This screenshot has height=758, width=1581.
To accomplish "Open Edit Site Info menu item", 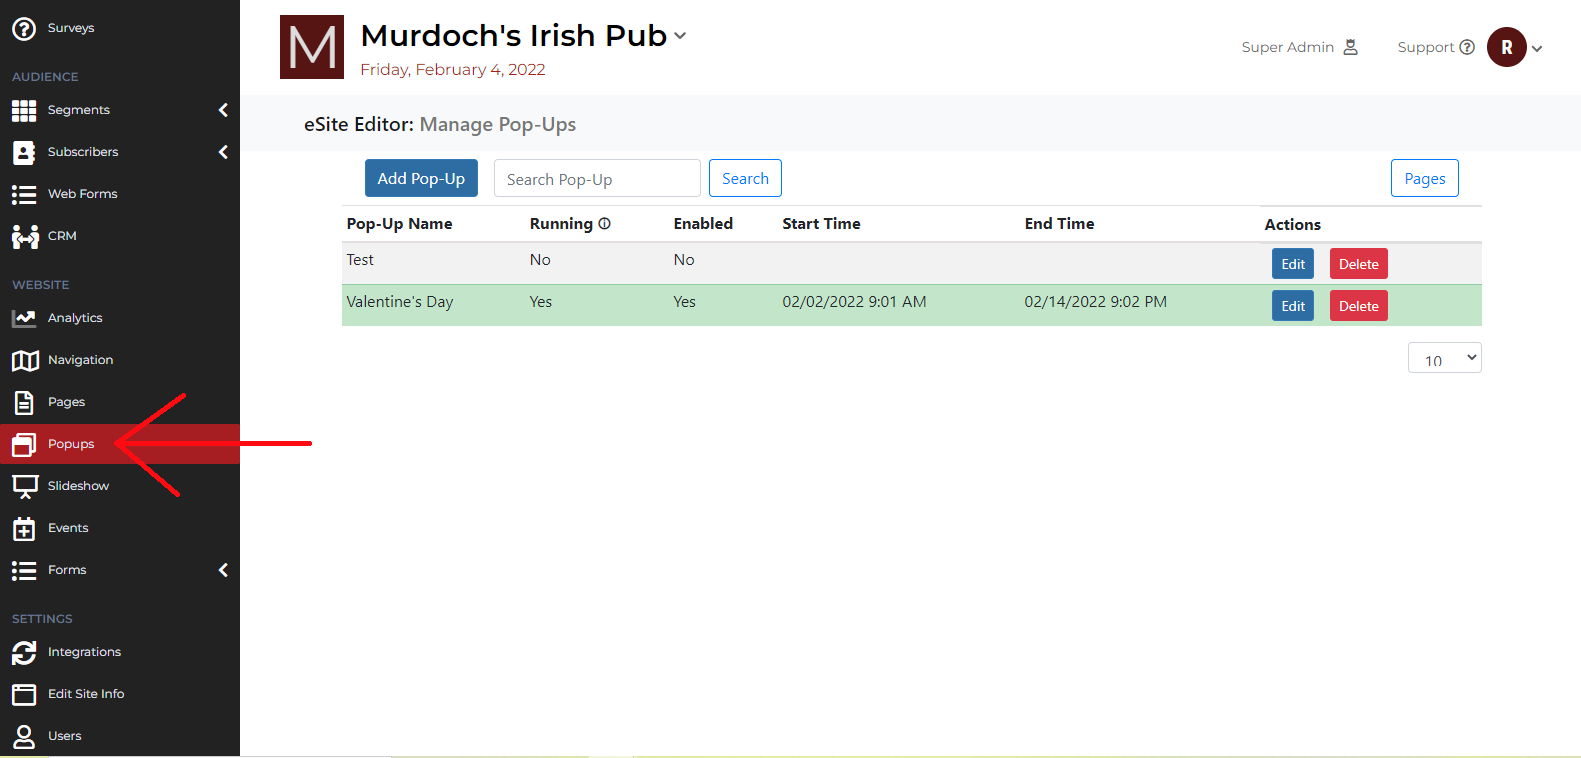I will click(x=86, y=694).
